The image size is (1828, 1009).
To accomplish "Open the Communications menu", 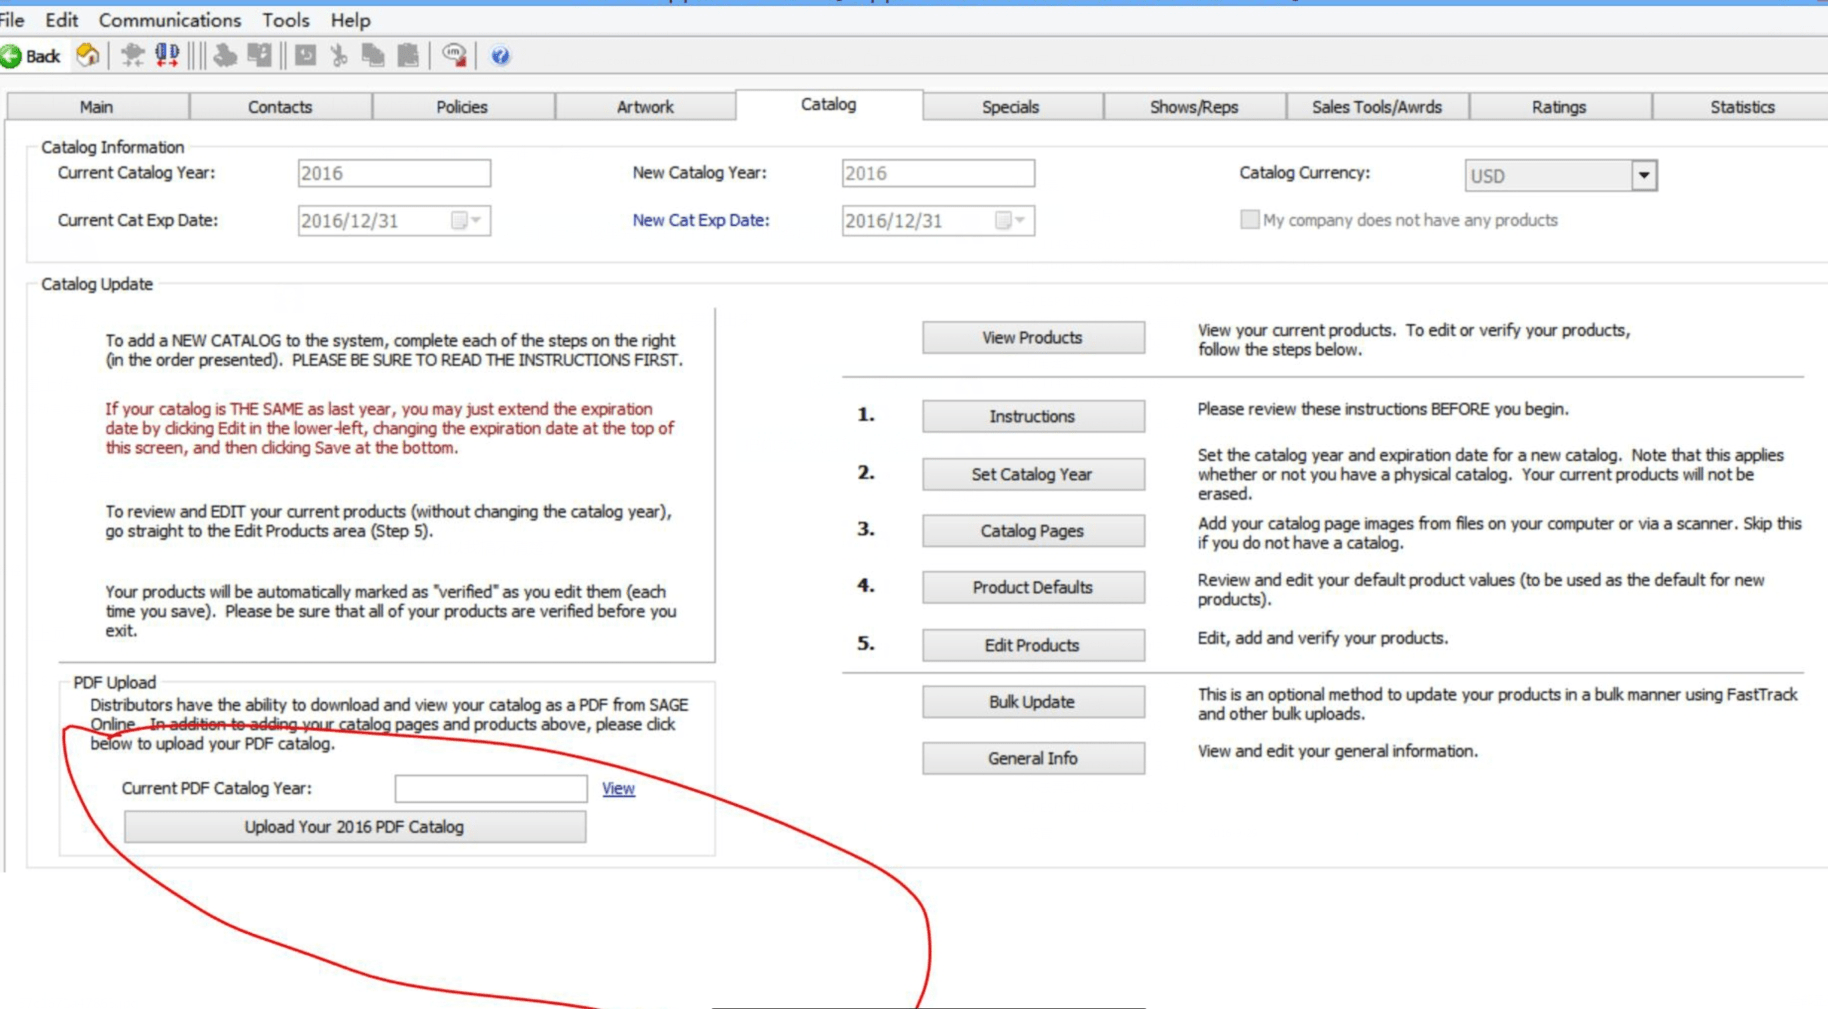I will (x=170, y=20).
